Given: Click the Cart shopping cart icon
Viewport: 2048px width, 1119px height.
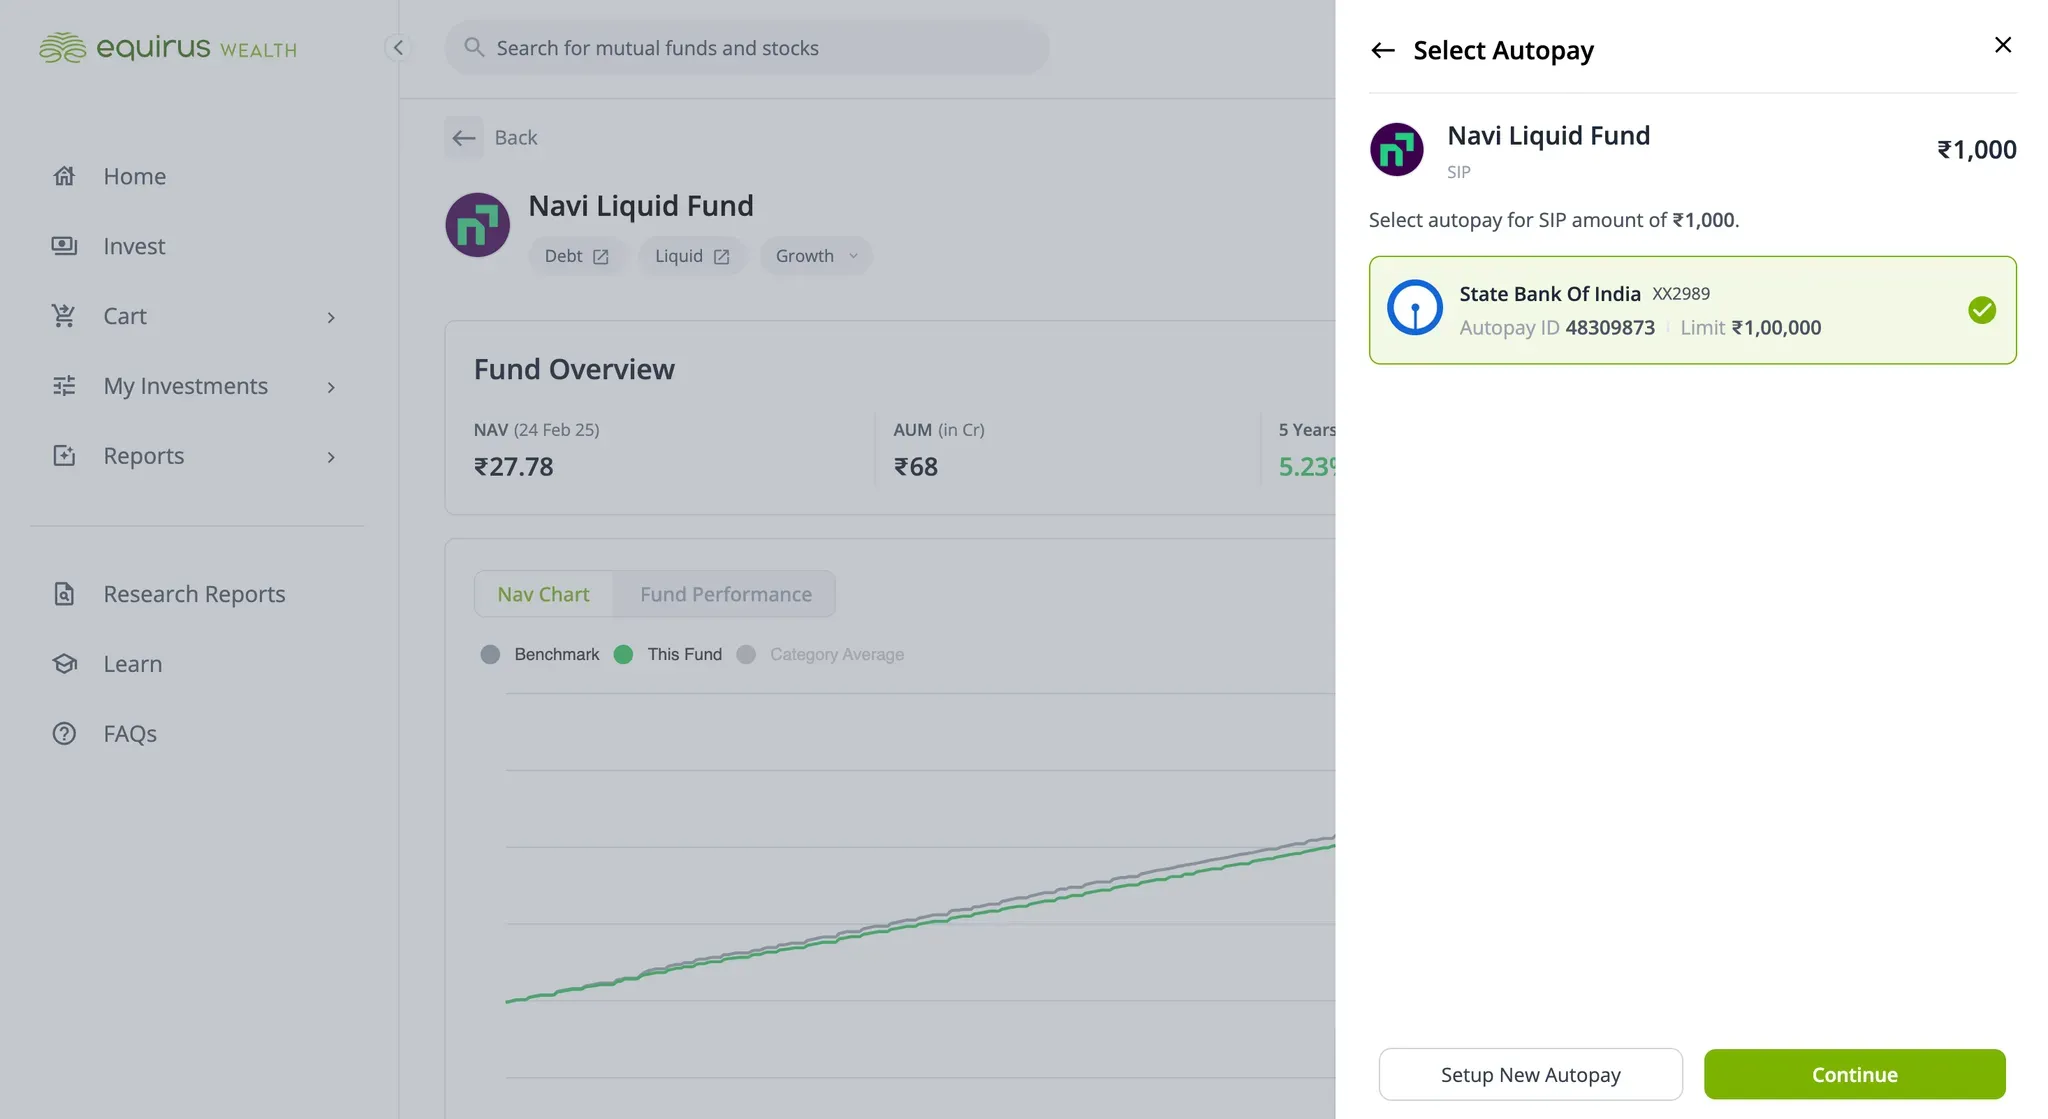Looking at the screenshot, I should (x=64, y=316).
